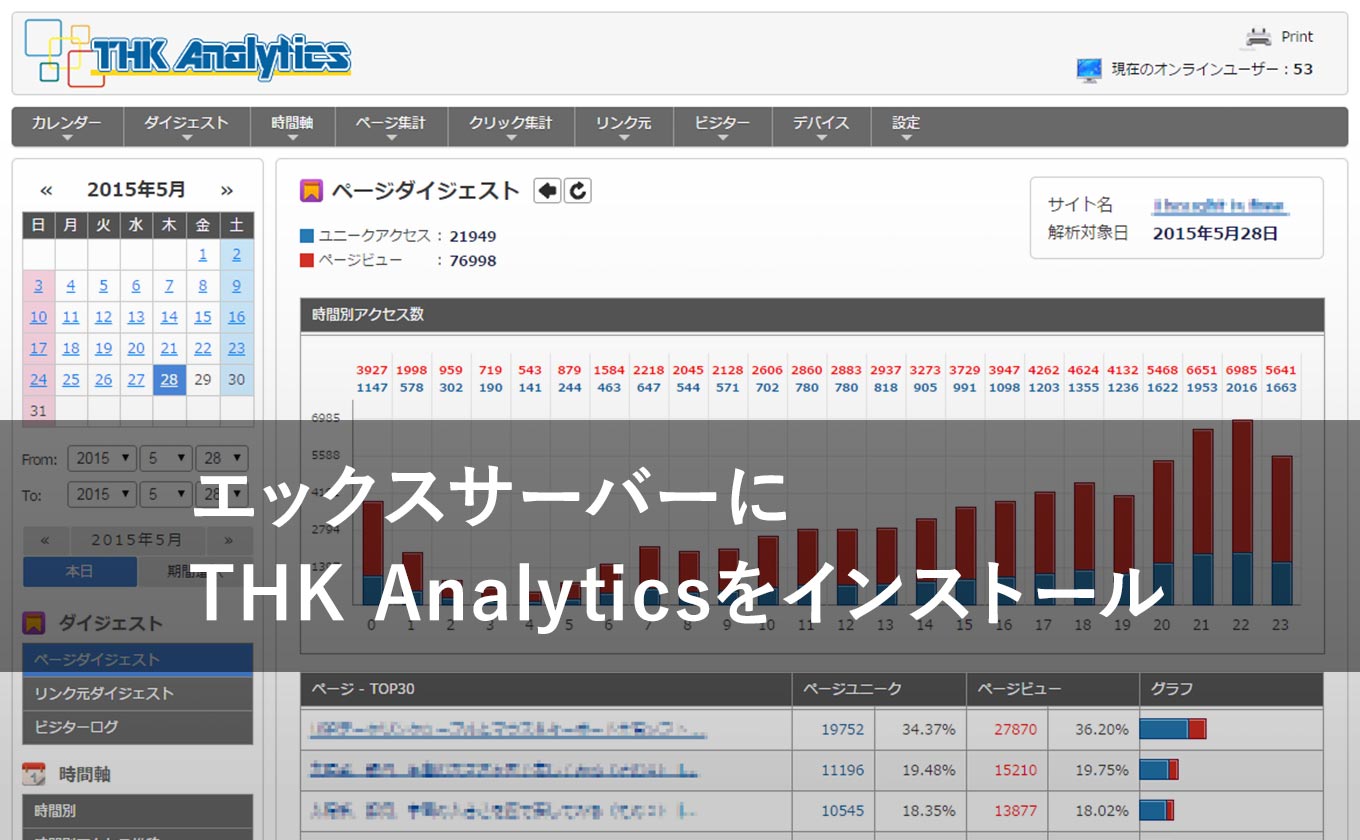The image size is (1360, 840).
Task: Go to next month with » above calendar
Action: tap(227, 190)
